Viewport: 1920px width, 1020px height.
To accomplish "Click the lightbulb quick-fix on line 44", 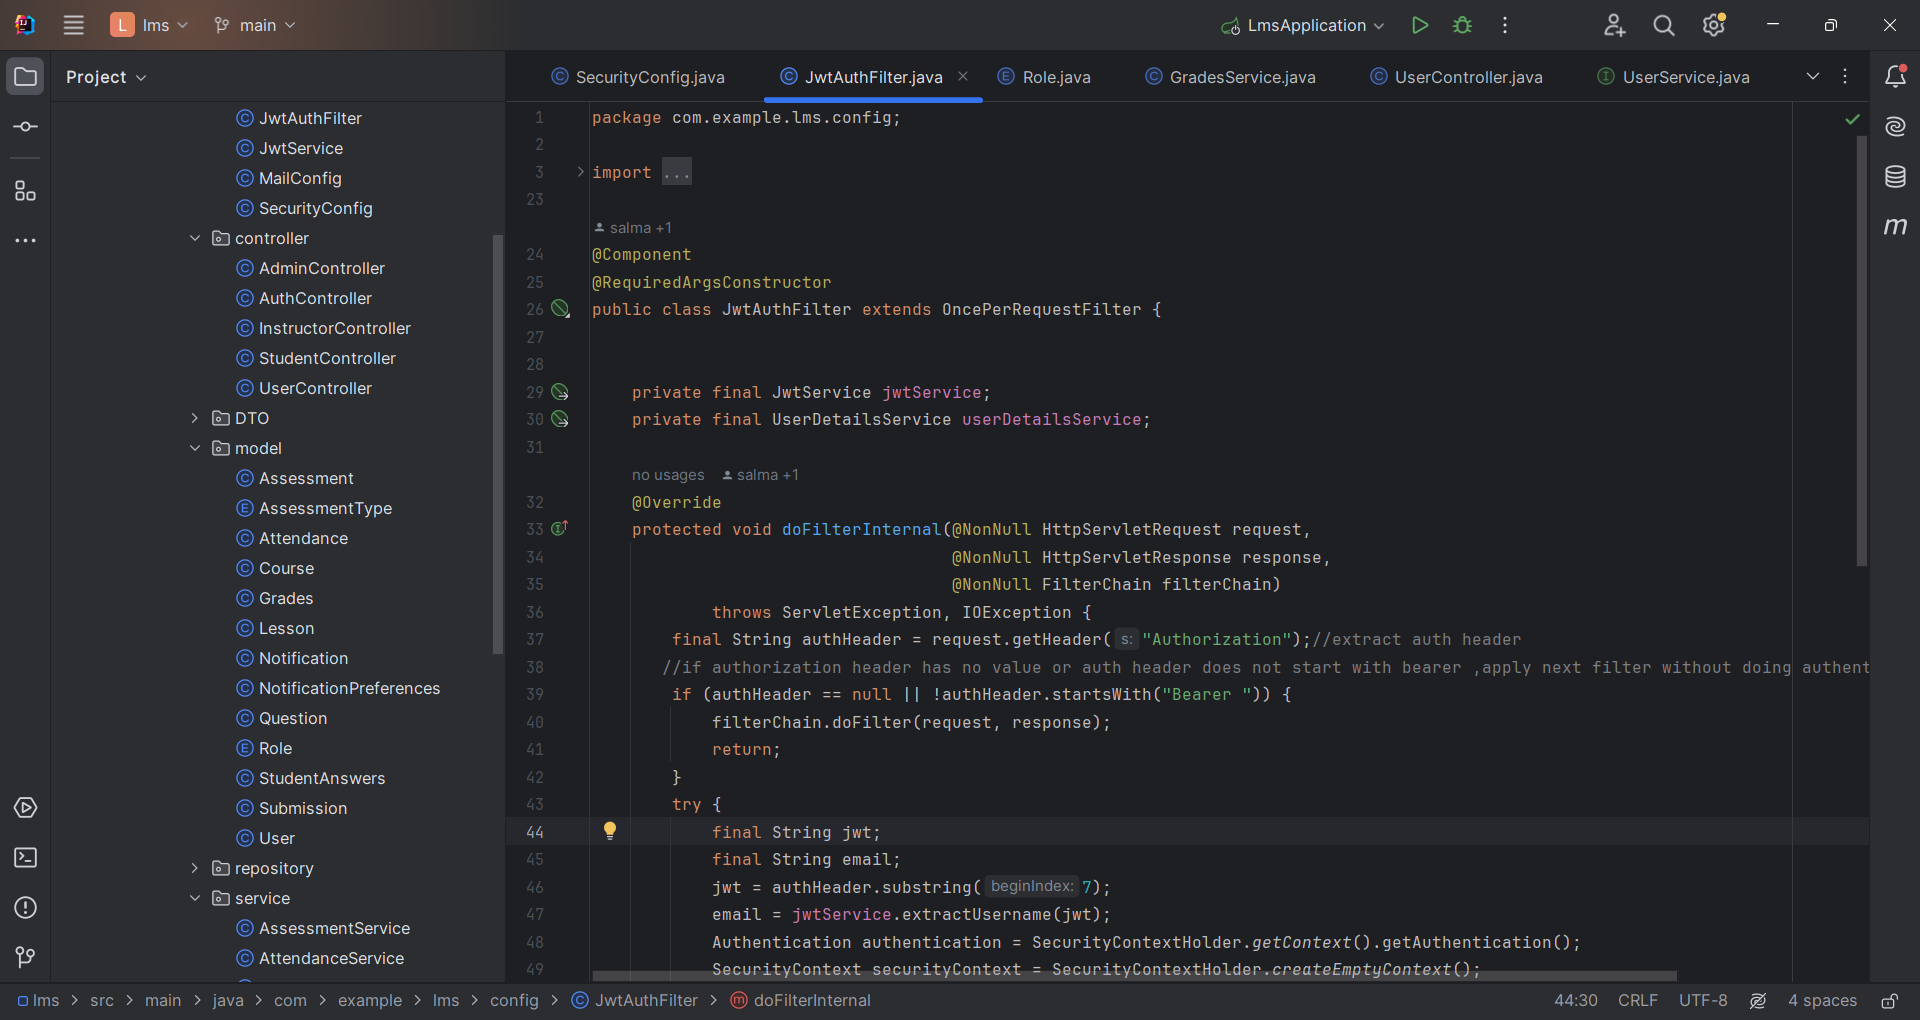I will tap(610, 830).
